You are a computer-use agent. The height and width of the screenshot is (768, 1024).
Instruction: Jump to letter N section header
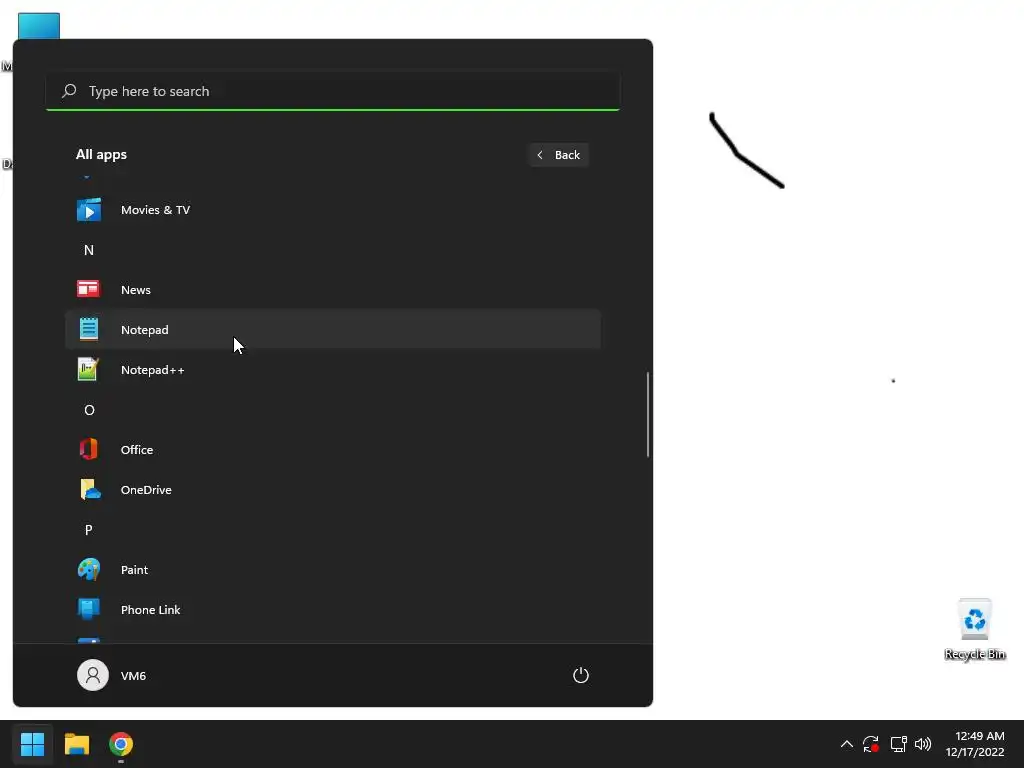pos(89,250)
